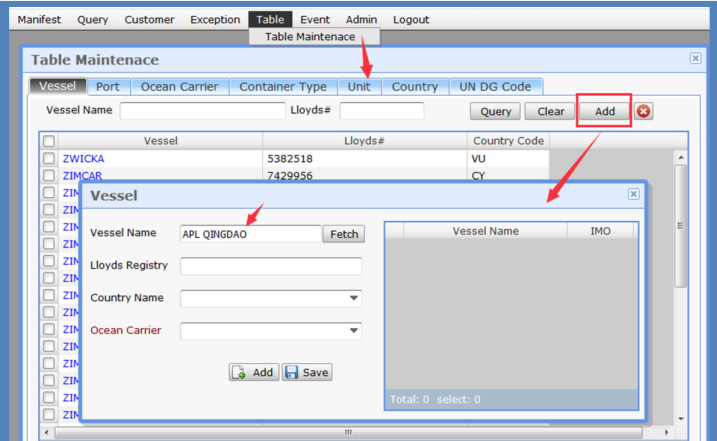Switch to the Container Type tab
717x441 pixels.
(x=283, y=87)
